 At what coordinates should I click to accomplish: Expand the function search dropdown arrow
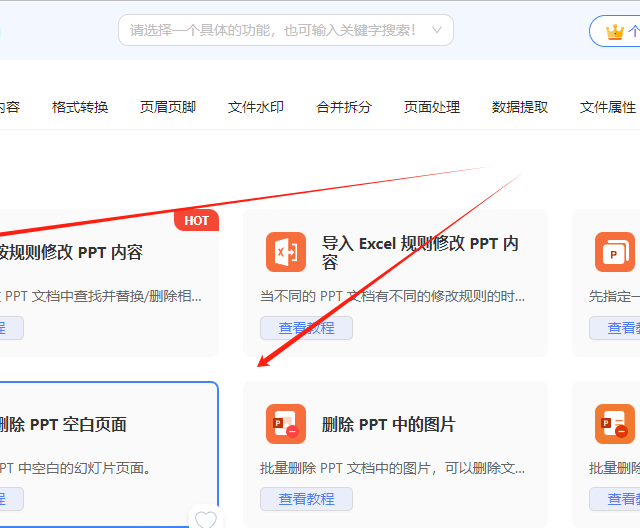(437, 30)
